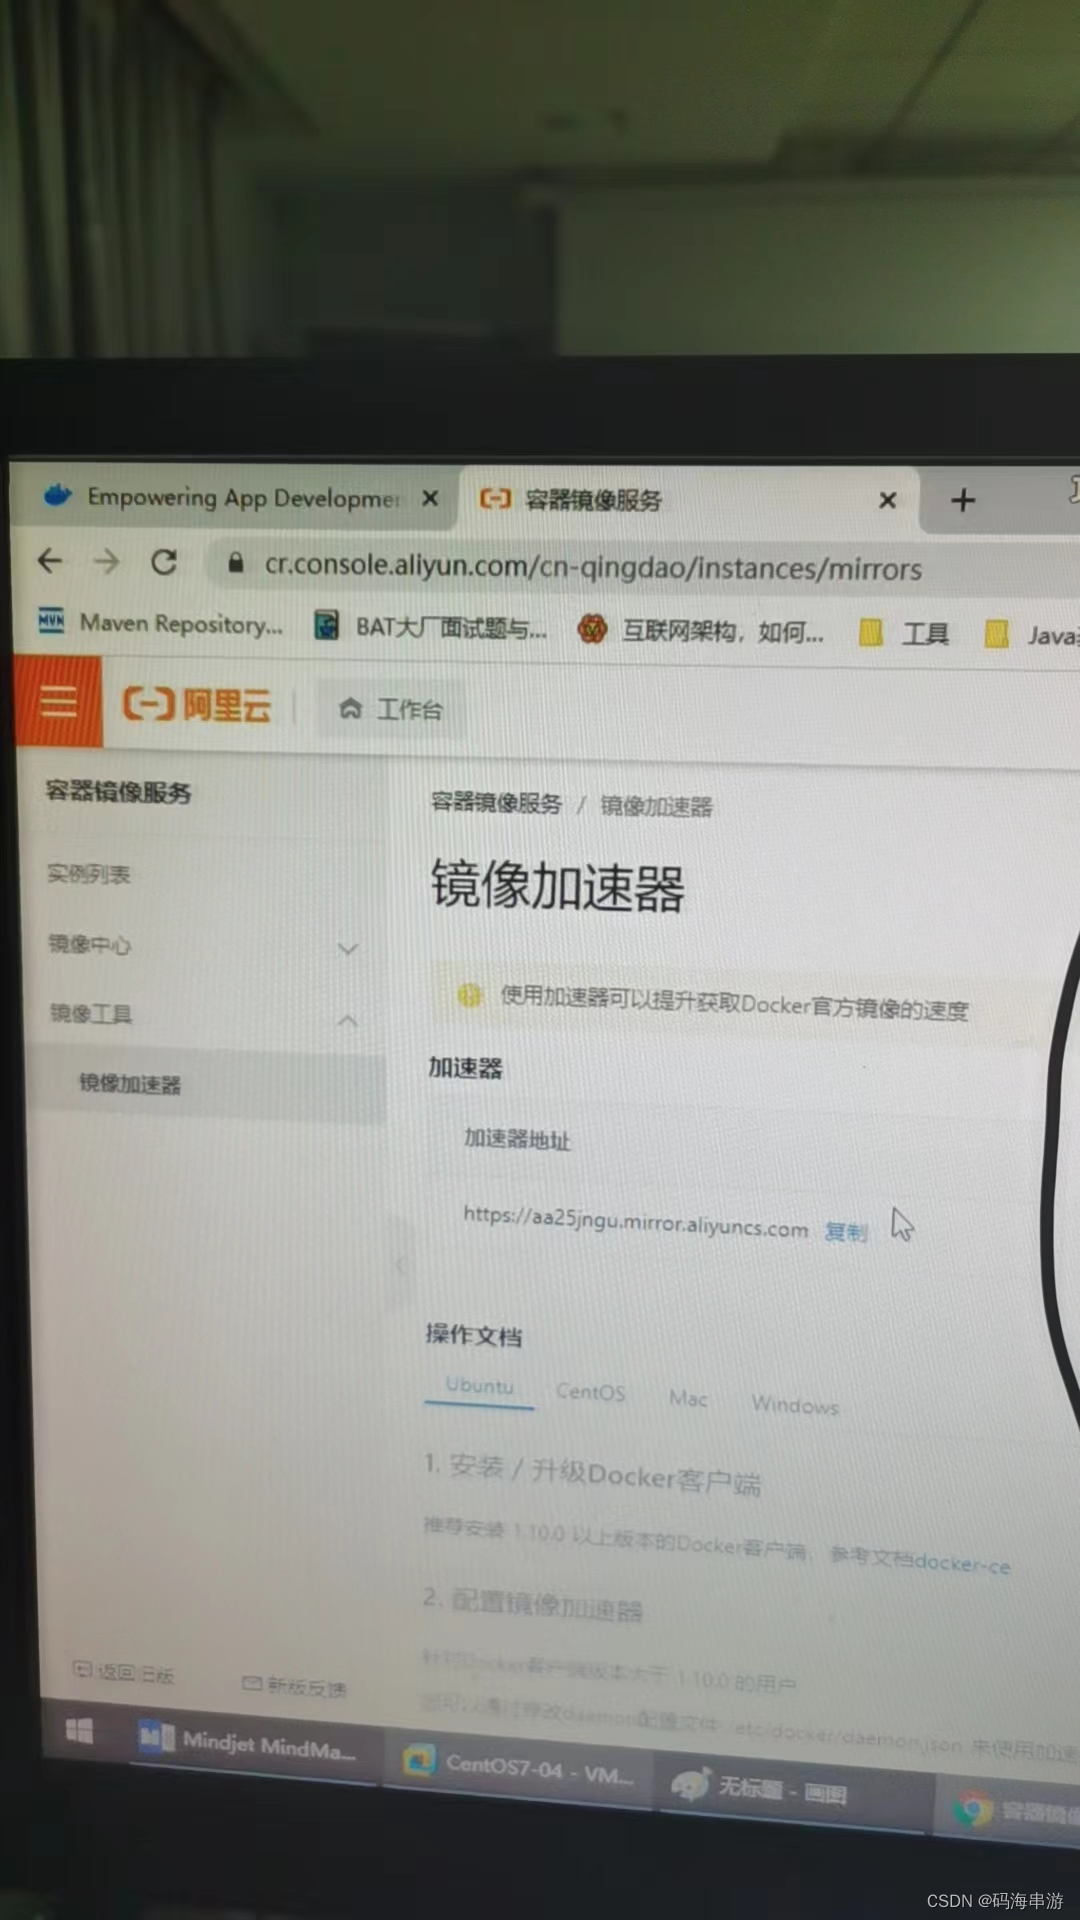
Task: Open the Java bookmark folder
Action: pyautogui.click(x=1032, y=634)
